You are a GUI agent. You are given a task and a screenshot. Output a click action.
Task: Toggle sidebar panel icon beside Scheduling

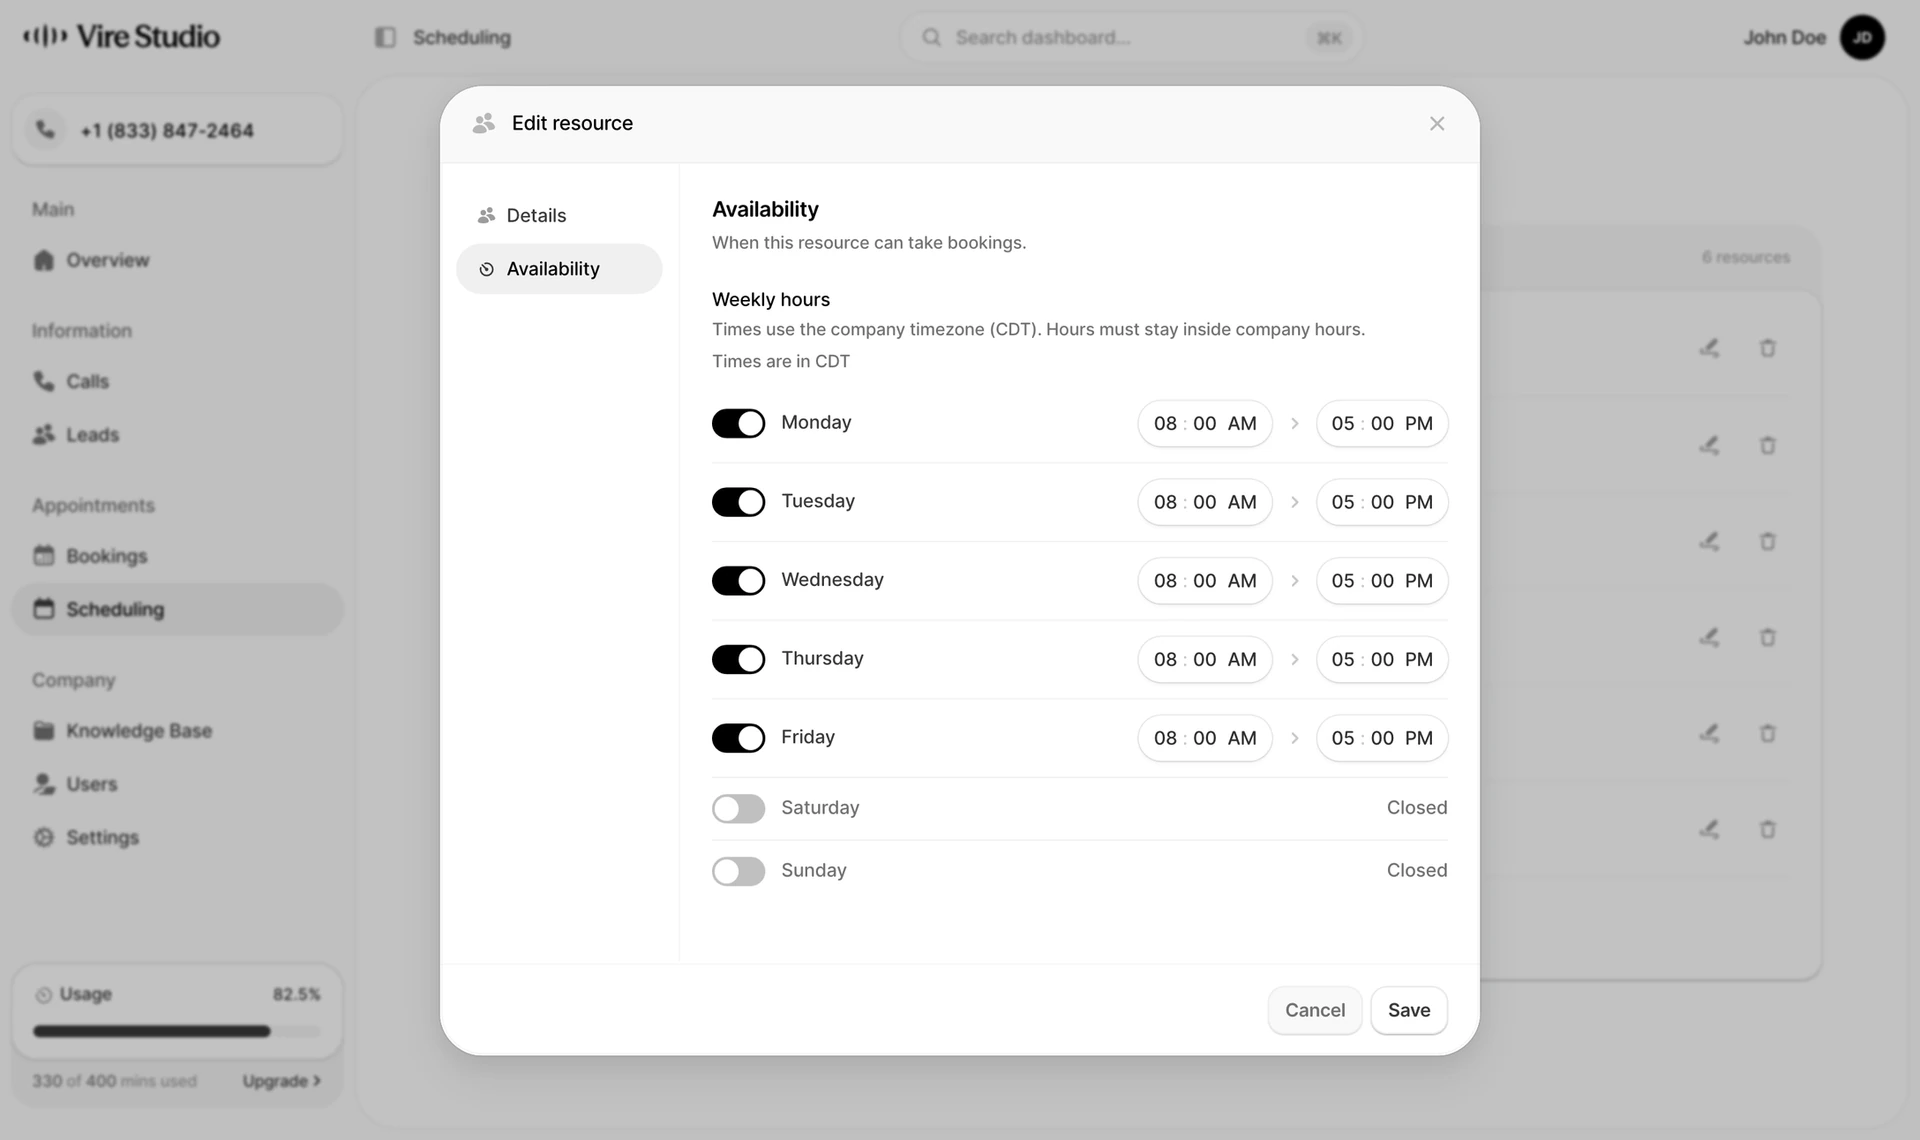(x=385, y=37)
